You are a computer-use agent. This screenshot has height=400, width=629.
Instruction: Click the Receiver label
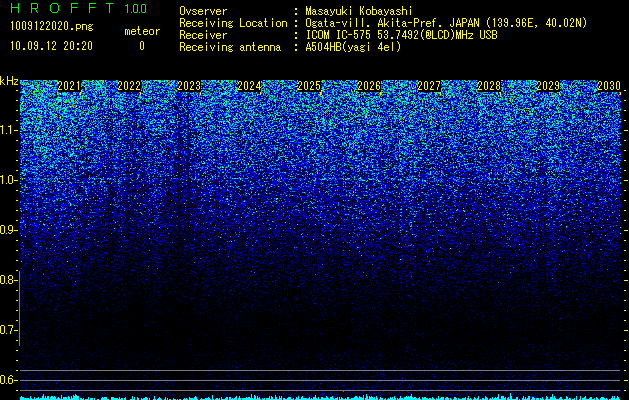(203, 35)
